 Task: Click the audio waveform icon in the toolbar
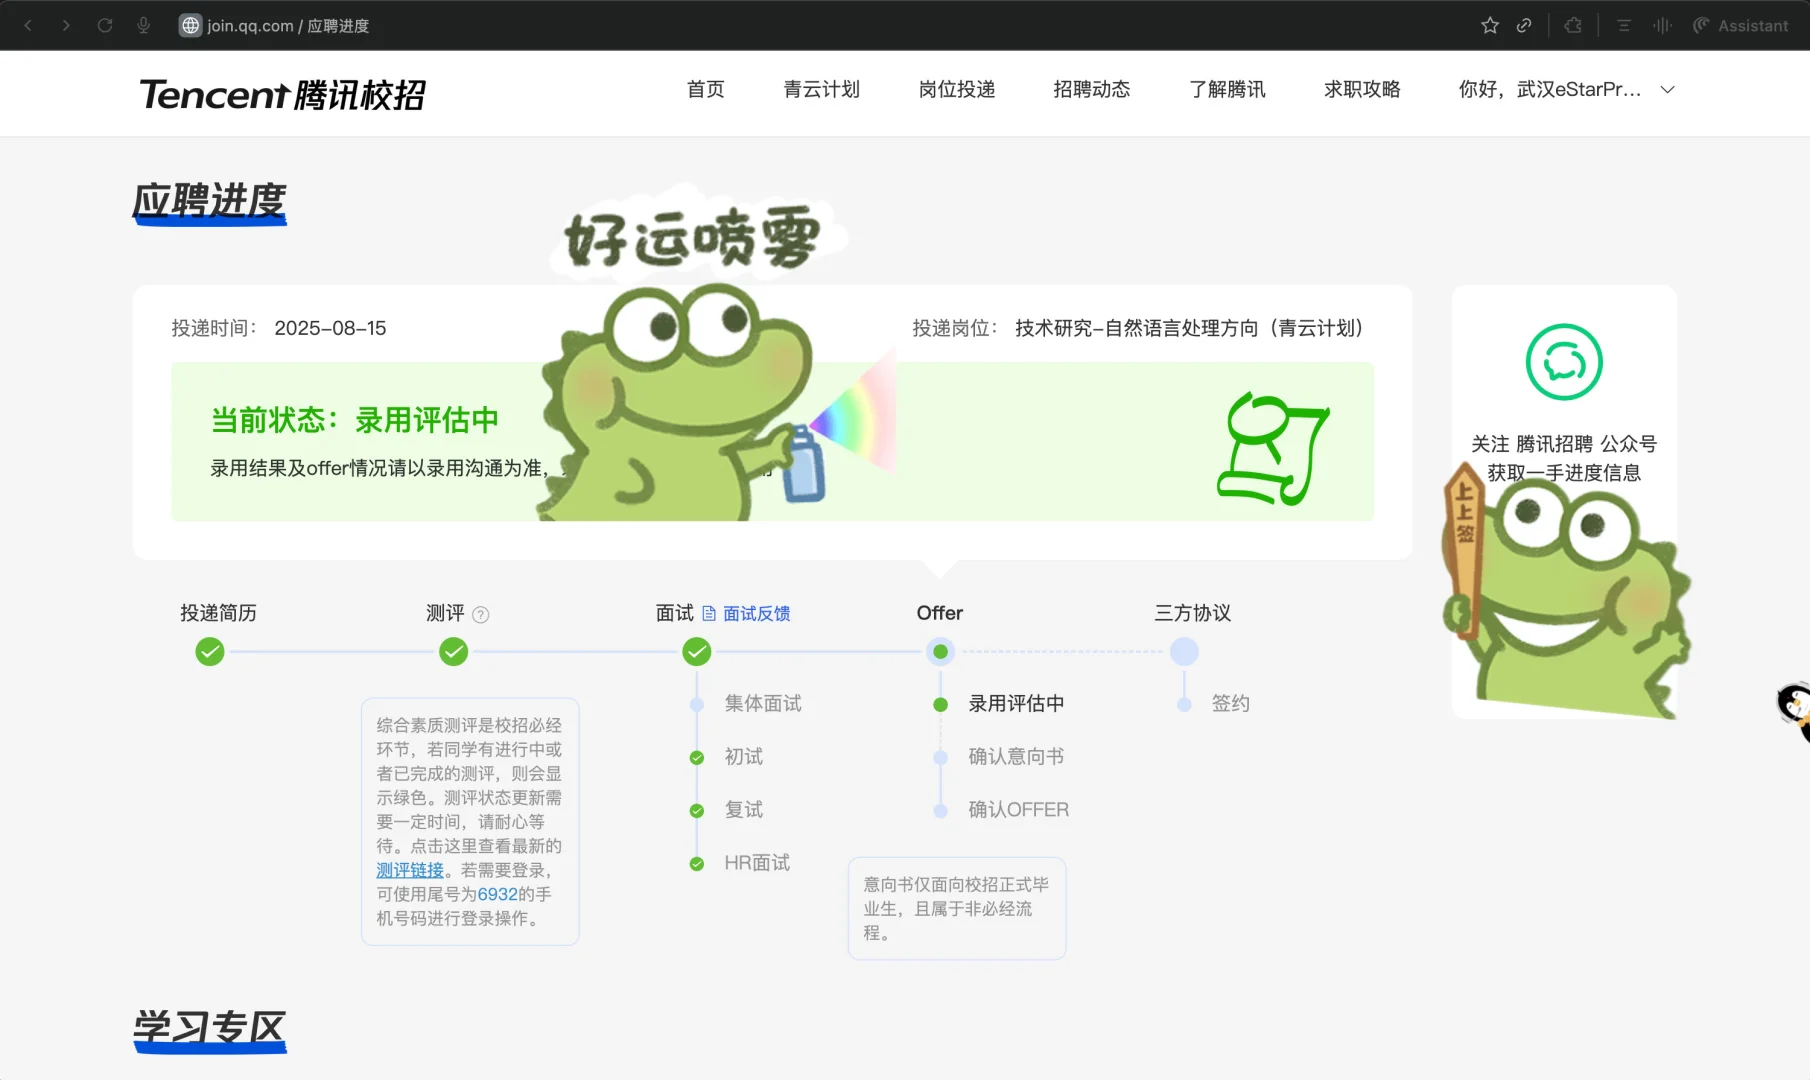point(1662,25)
